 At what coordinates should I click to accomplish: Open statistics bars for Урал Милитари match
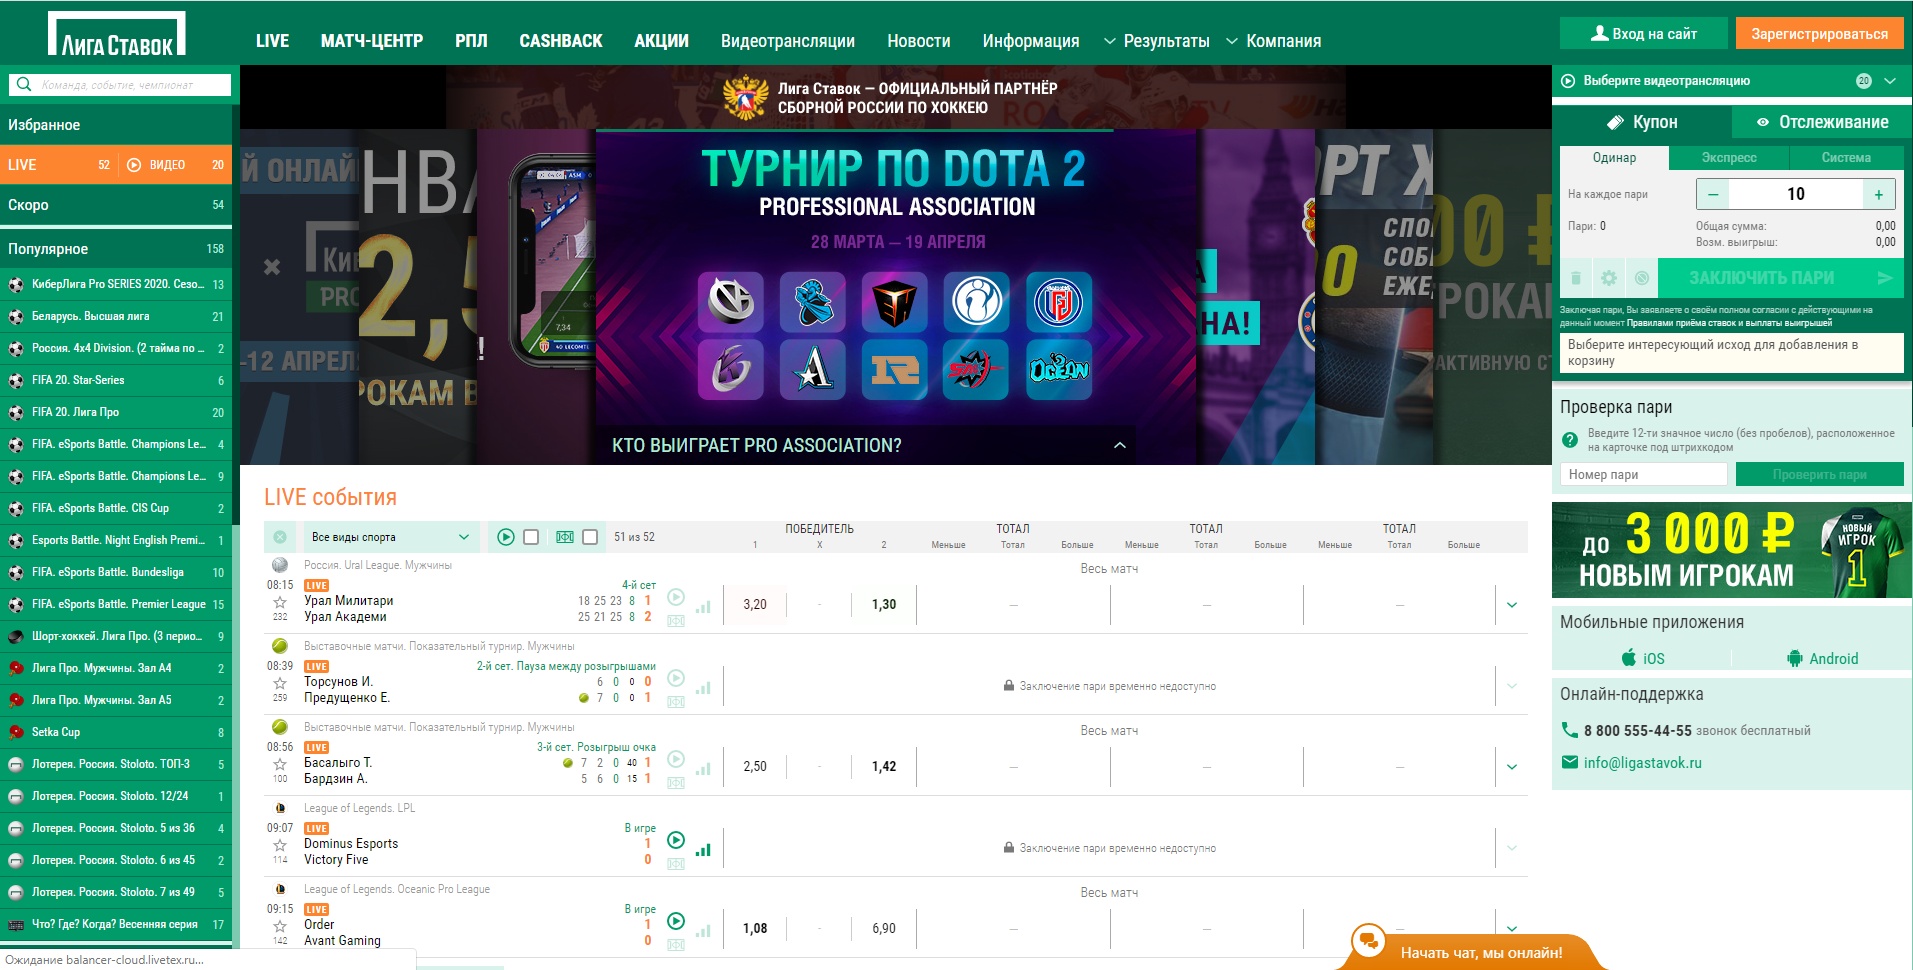pyautogui.click(x=703, y=606)
